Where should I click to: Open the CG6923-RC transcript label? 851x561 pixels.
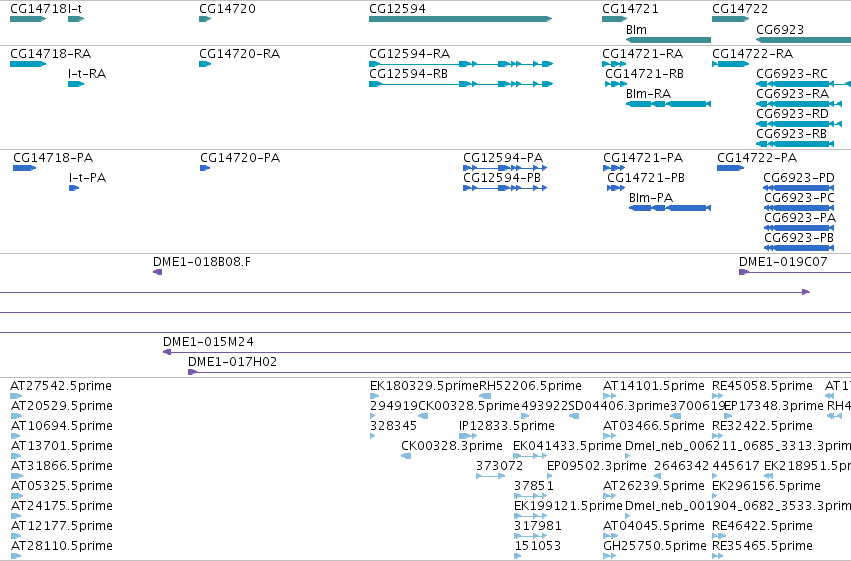tap(792, 74)
